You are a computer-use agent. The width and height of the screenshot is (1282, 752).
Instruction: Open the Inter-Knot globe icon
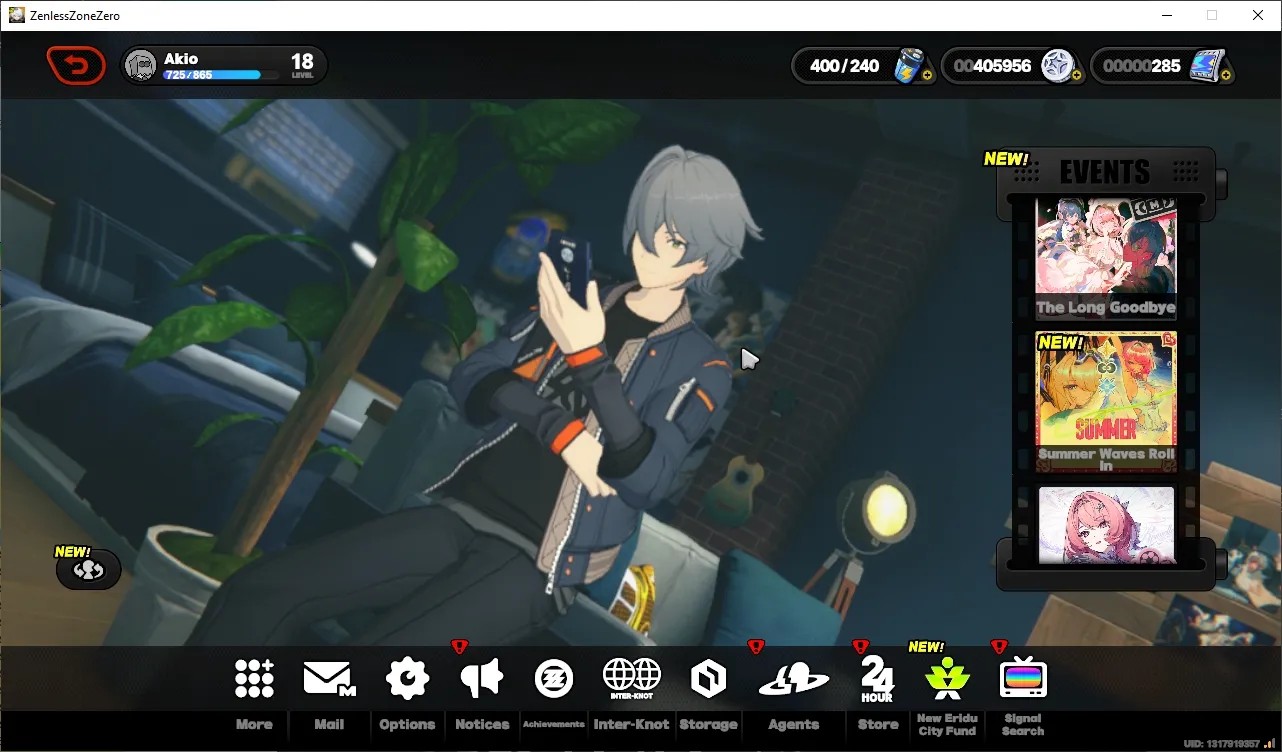coord(632,679)
